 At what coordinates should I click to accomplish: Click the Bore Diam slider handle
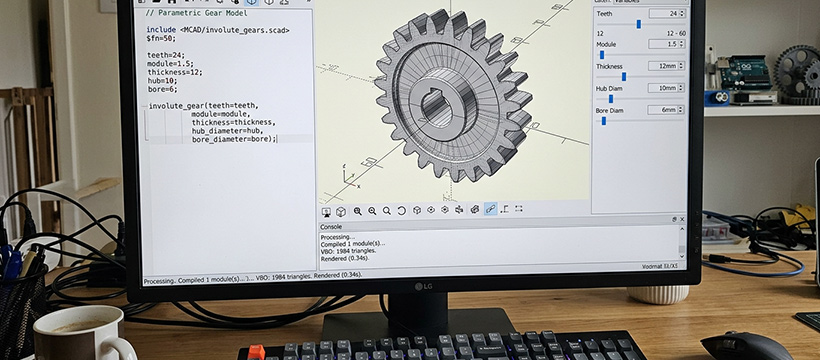pos(603,121)
